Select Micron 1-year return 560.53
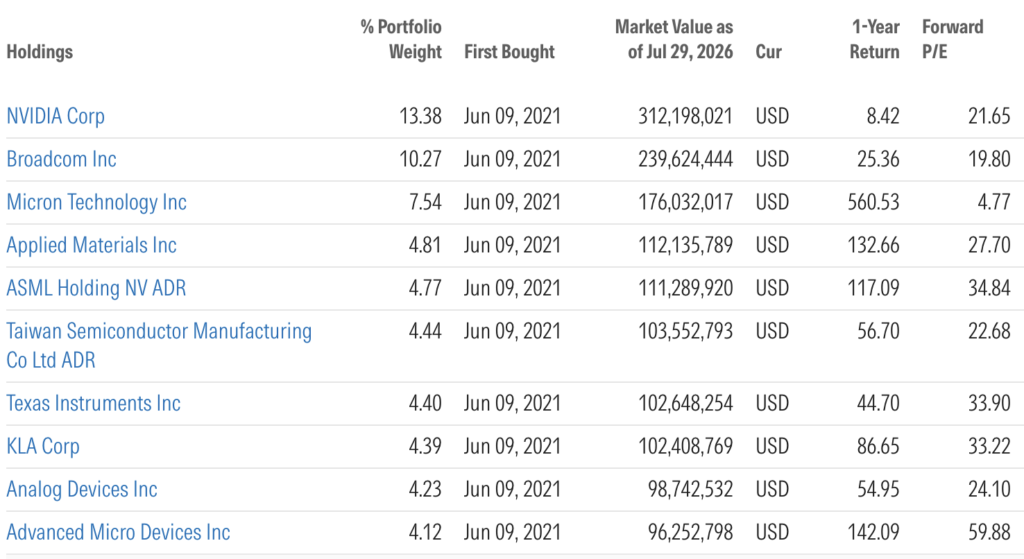 click(x=874, y=202)
